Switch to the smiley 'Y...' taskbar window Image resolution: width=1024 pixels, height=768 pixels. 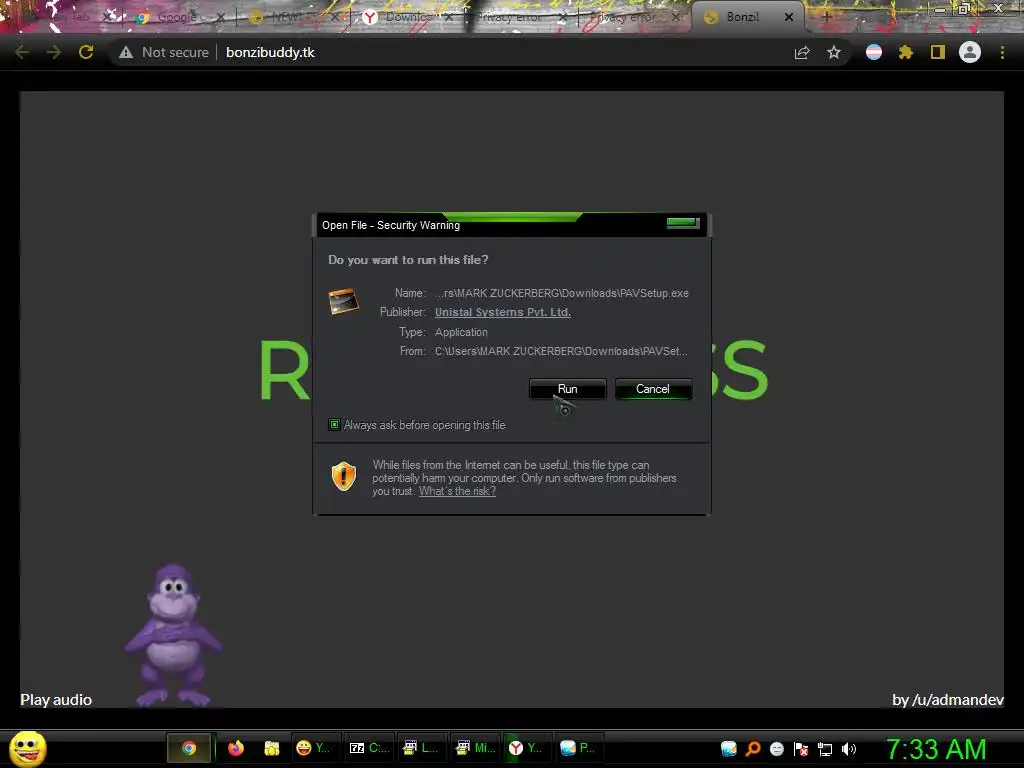tap(313, 748)
